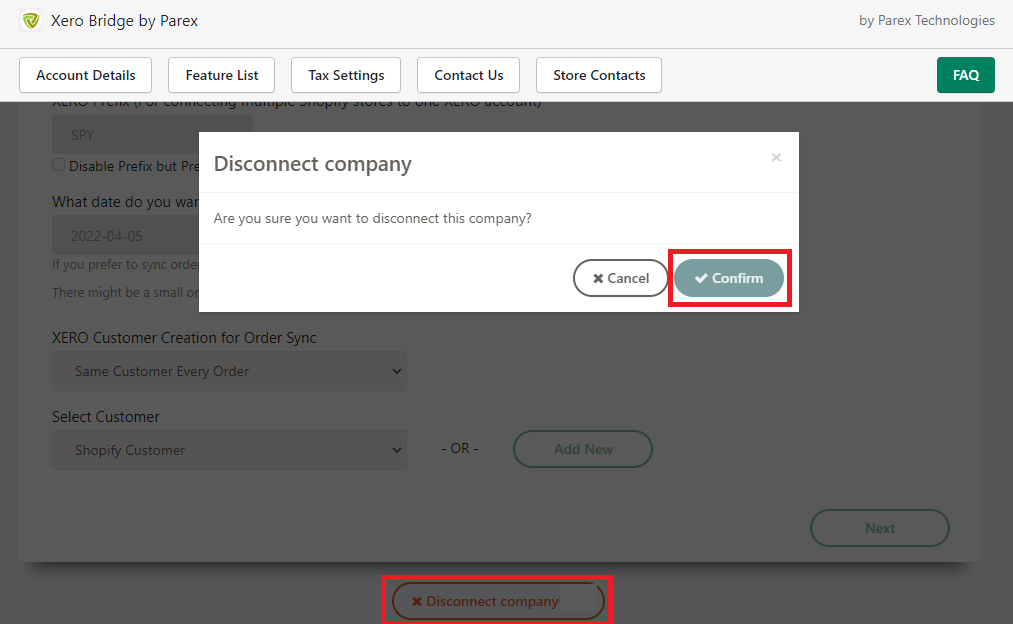The width and height of the screenshot is (1013, 624).
Task: Click the 2022-04-05 date field
Action: coord(126,236)
